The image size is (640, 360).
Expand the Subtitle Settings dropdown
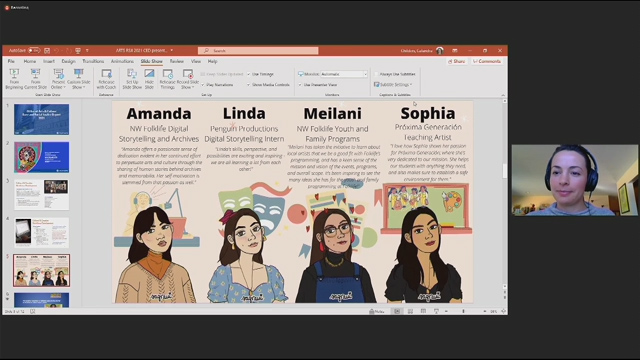393,84
